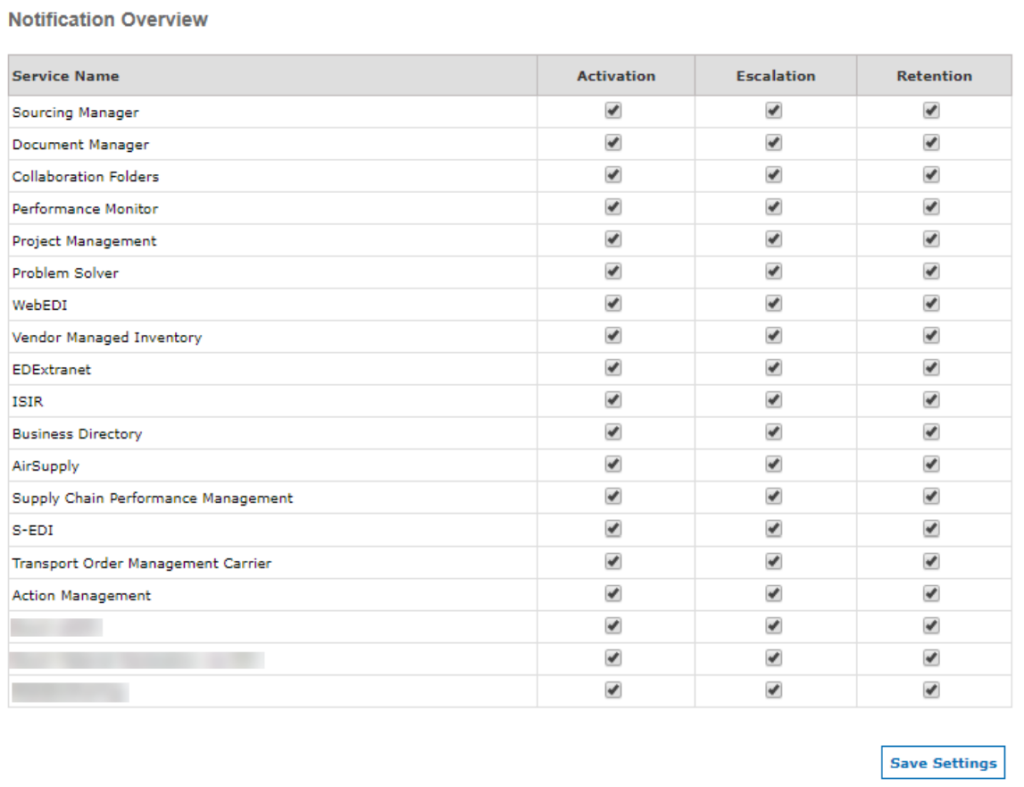
Task: Toggle AirSupply Activation checkbox
Action: point(613,464)
